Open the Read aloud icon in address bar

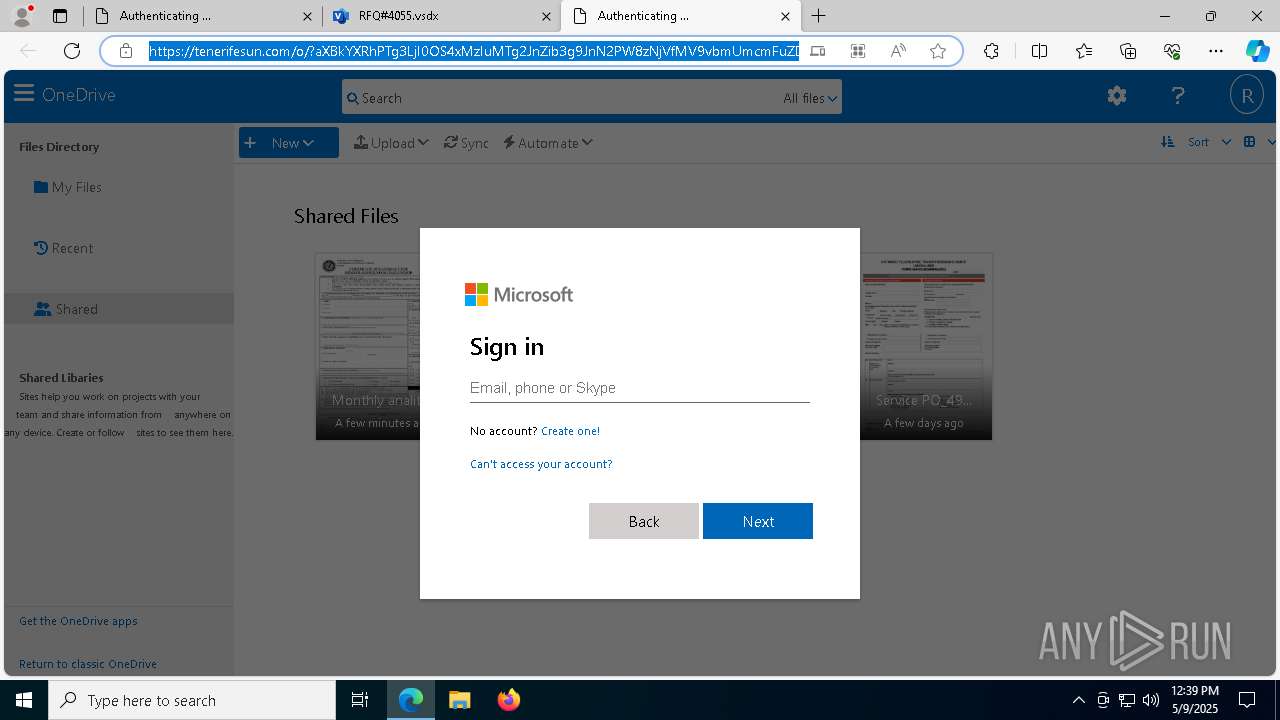(x=898, y=51)
